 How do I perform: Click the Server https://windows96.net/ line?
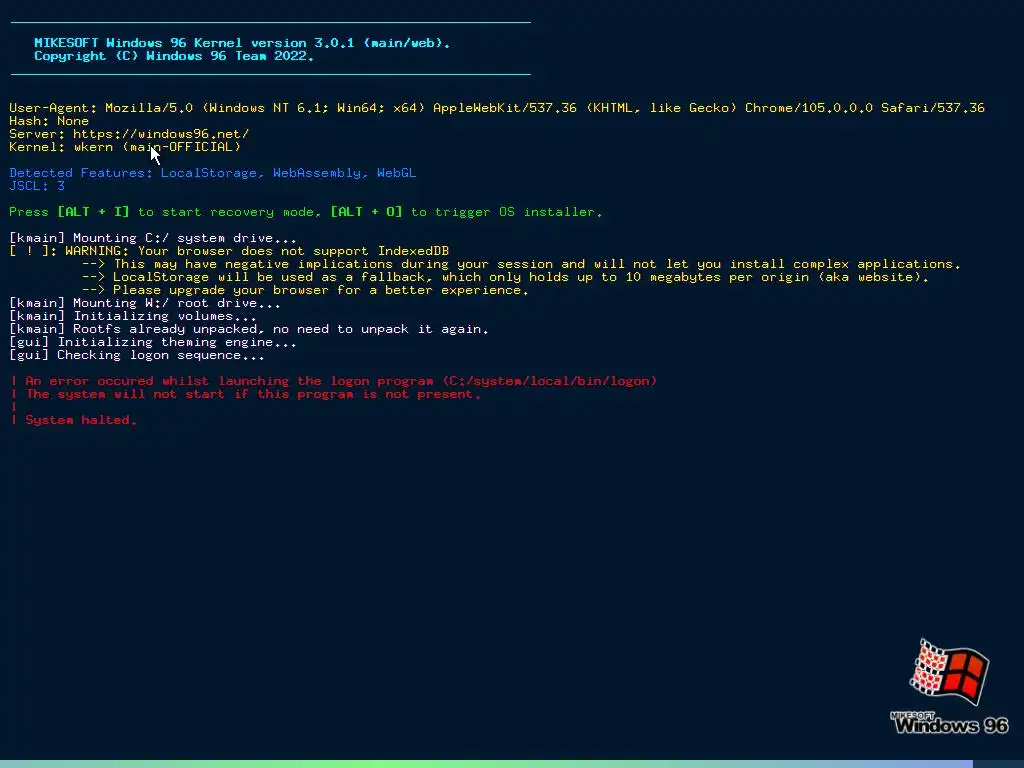(129, 134)
